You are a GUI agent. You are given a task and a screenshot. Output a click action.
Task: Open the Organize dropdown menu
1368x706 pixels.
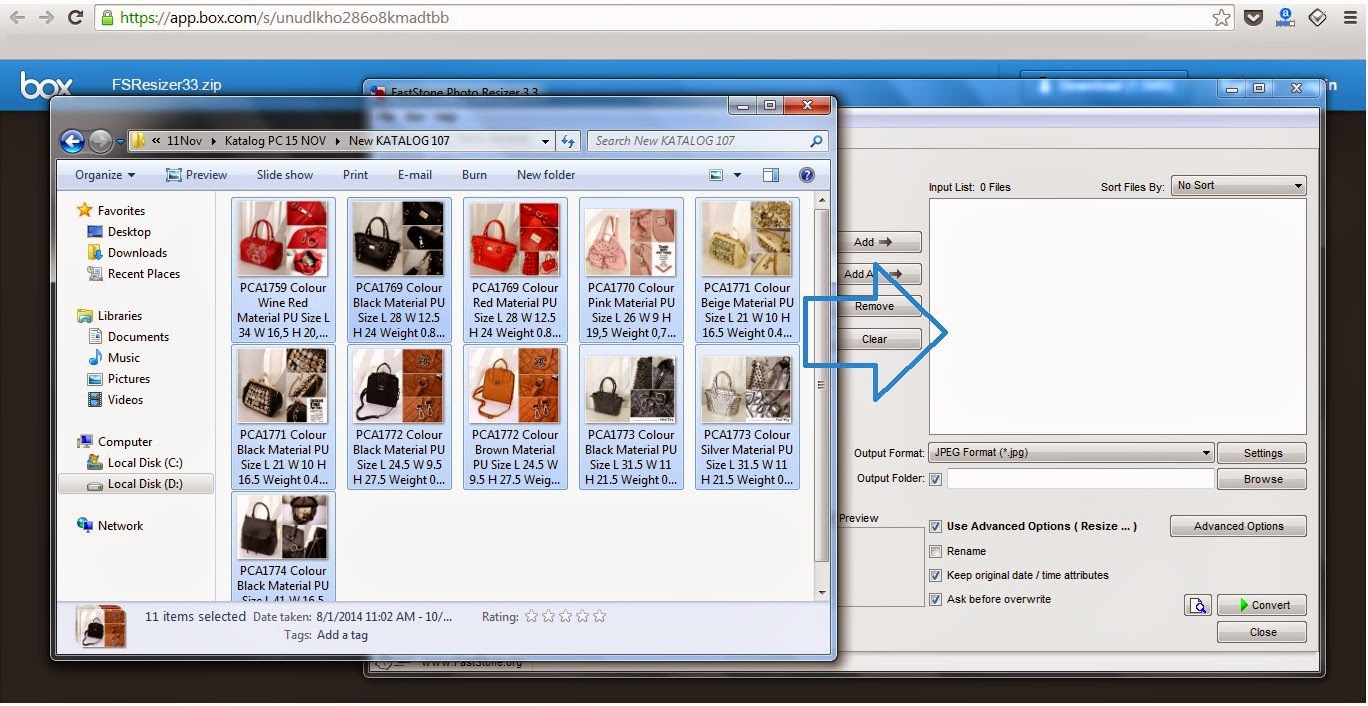[x=104, y=175]
